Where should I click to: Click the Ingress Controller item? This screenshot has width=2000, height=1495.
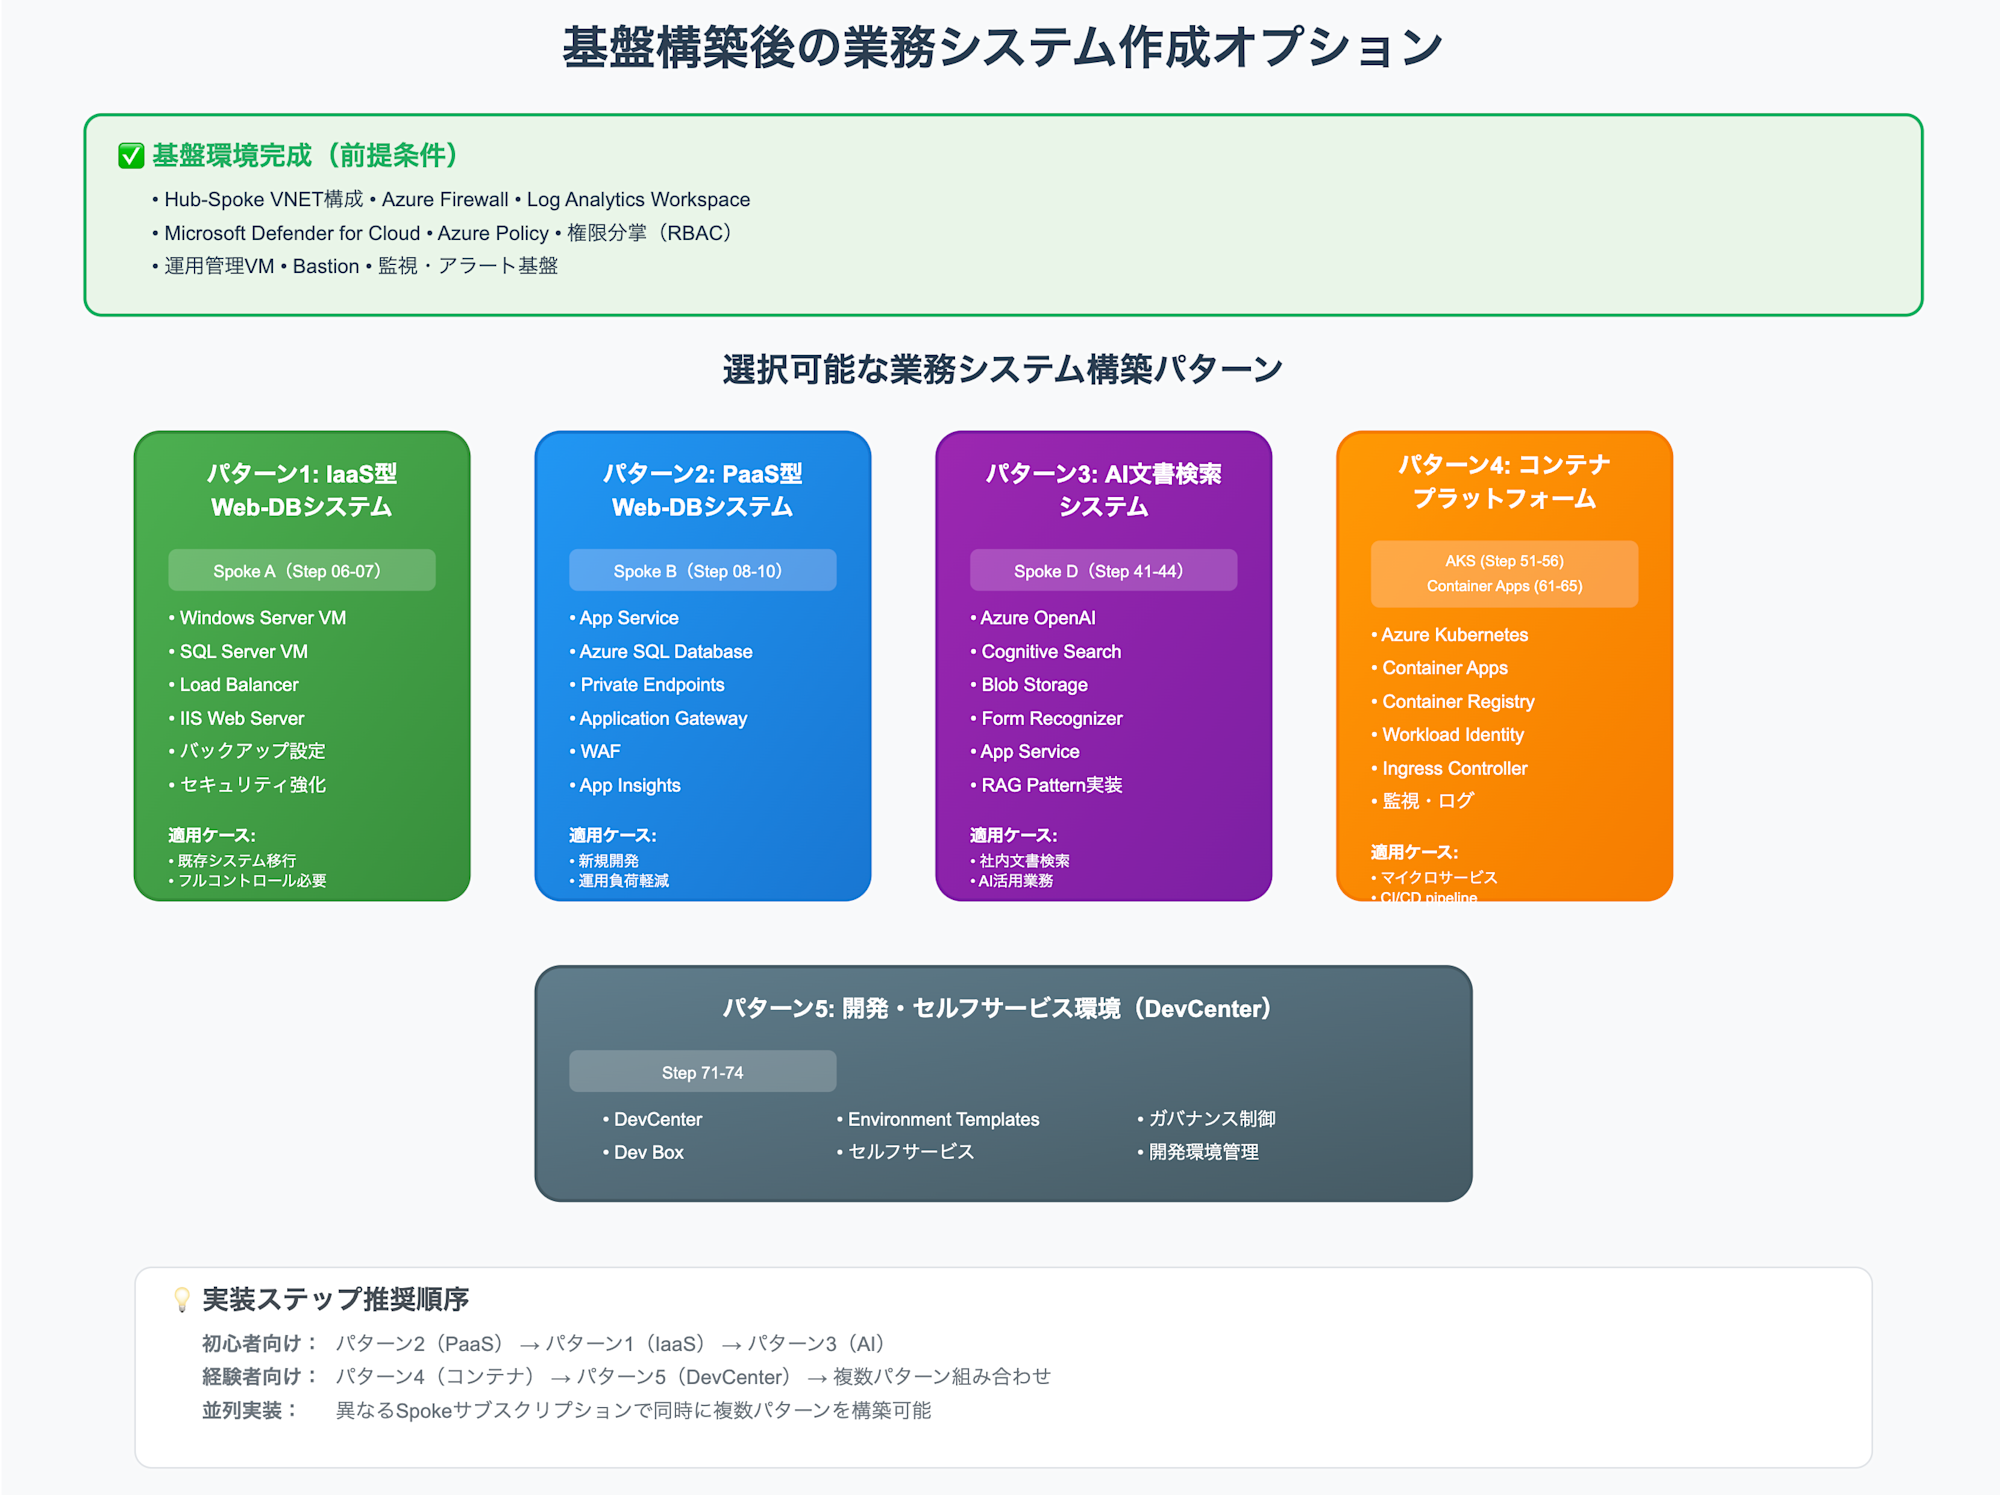click(1450, 768)
